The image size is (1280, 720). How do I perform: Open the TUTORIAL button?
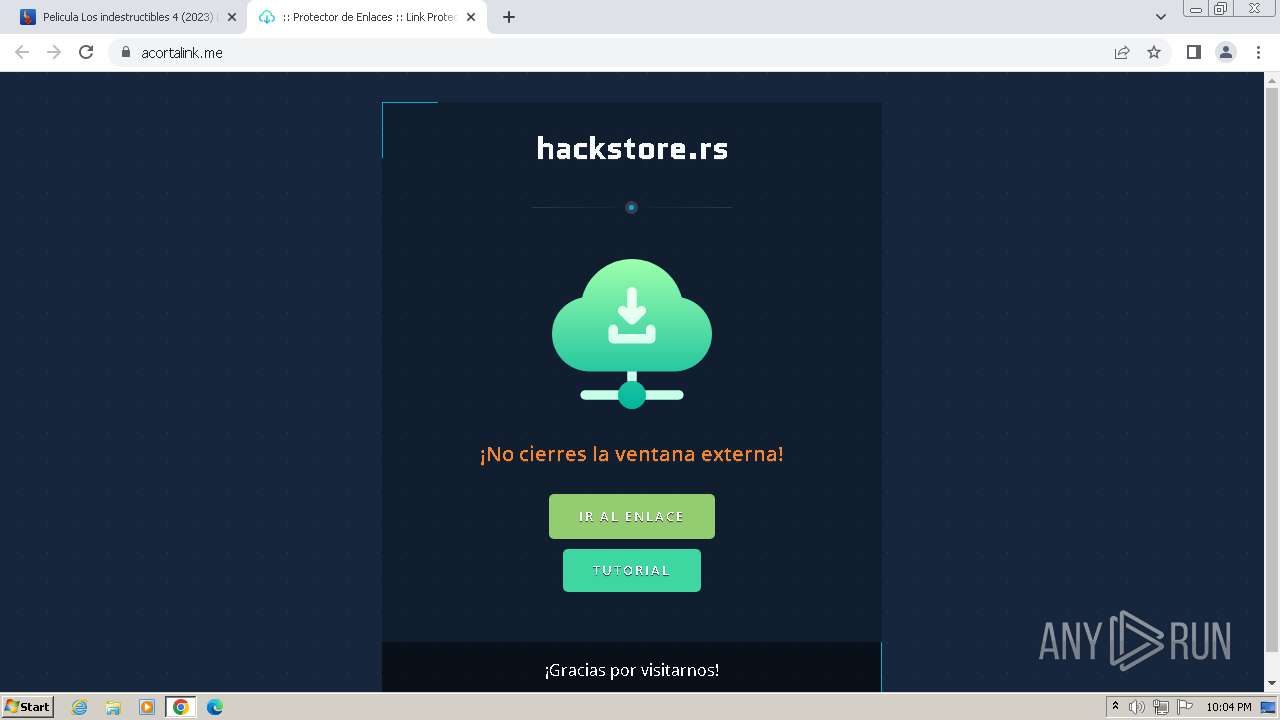coord(632,570)
